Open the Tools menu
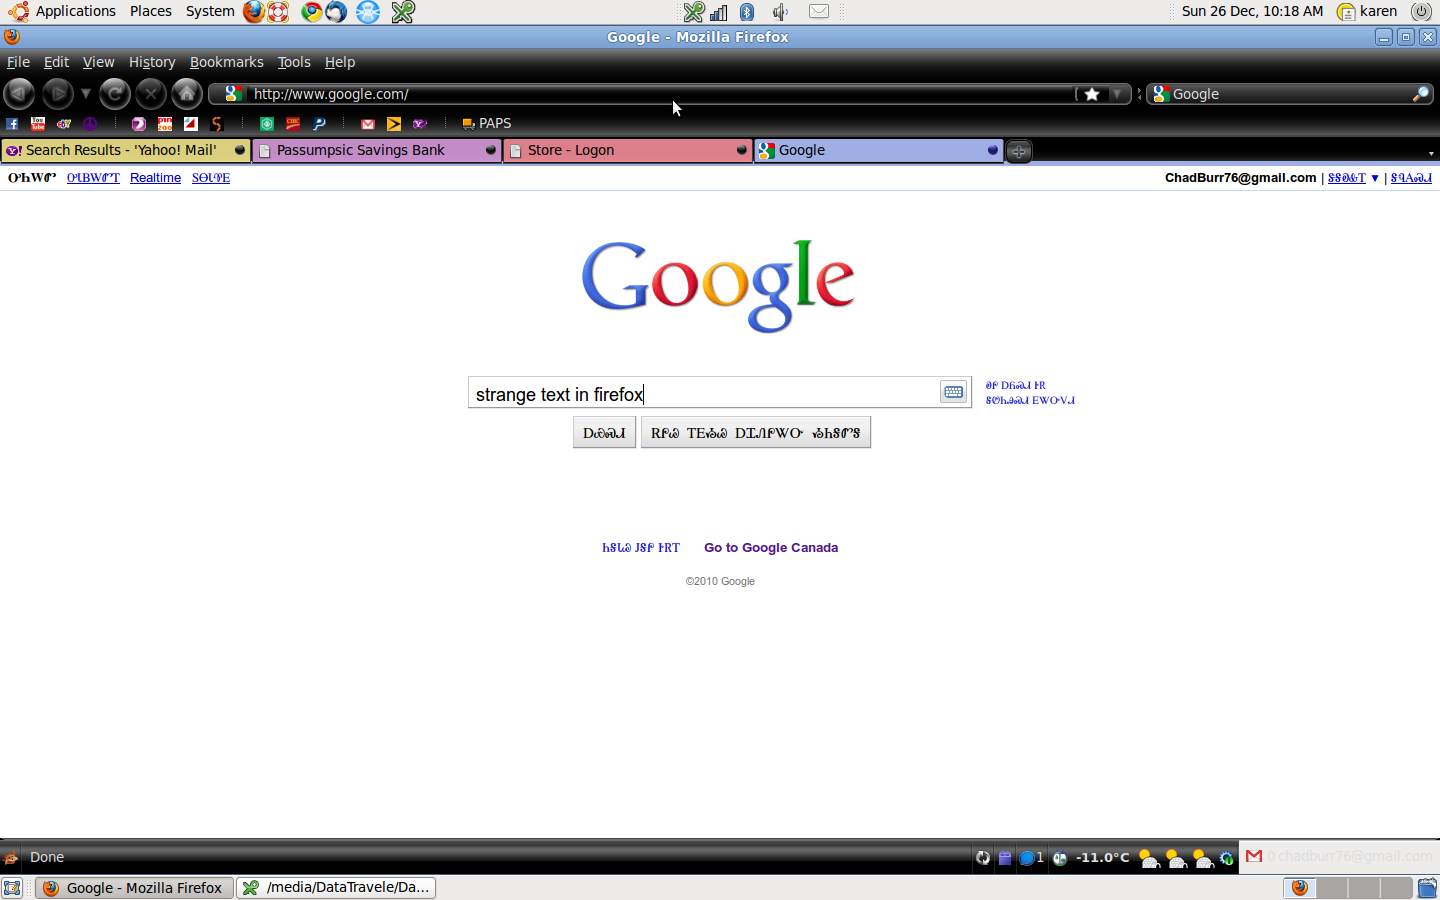Screen dimensions: 1440x900 pyautogui.click(x=294, y=62)
